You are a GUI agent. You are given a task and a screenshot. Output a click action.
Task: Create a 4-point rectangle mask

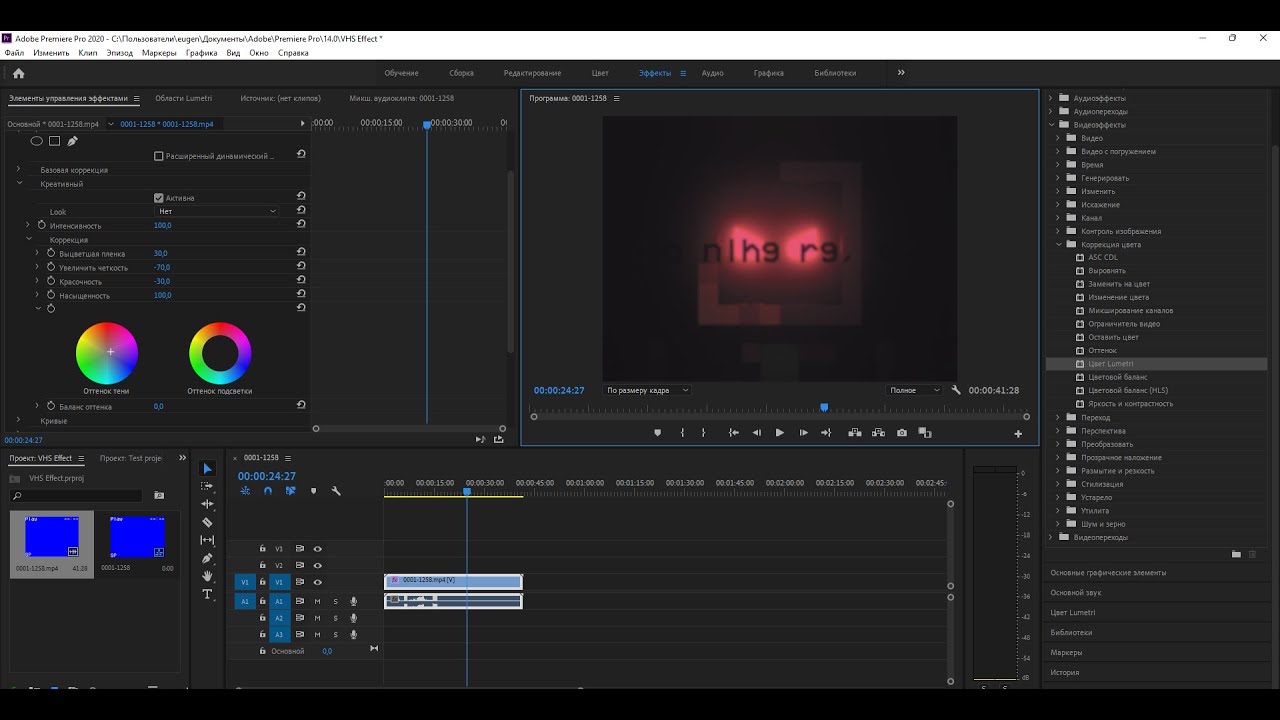click(x=54, y=141)
